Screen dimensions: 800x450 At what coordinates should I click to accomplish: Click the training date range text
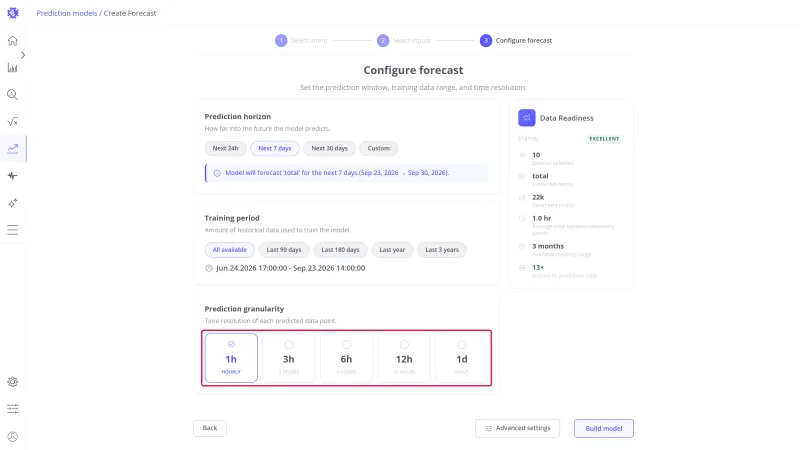[290, 268]
